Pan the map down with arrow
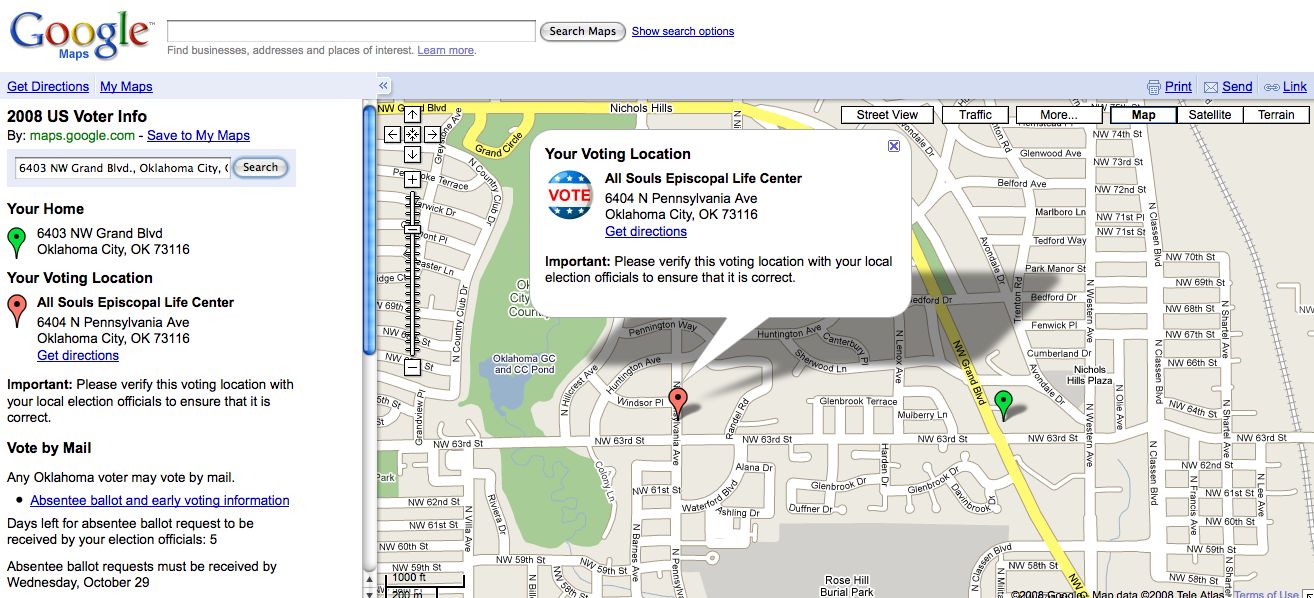The image size is (1314, 598). coord(412,155)
